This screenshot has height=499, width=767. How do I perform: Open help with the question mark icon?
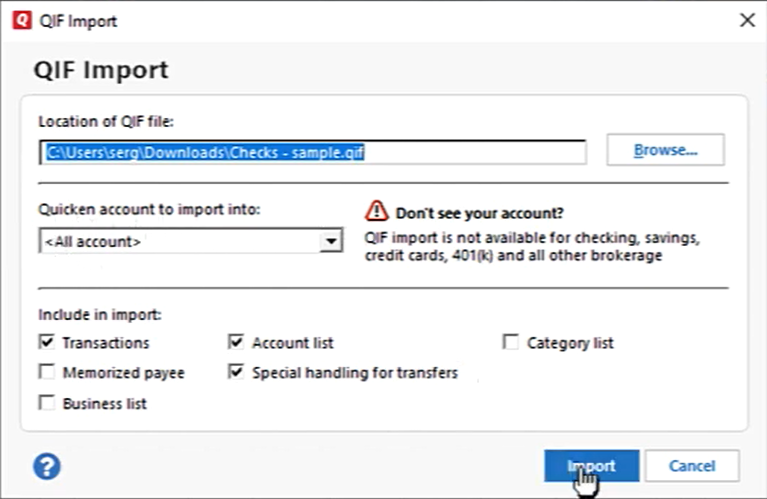[x=47, y=466]
